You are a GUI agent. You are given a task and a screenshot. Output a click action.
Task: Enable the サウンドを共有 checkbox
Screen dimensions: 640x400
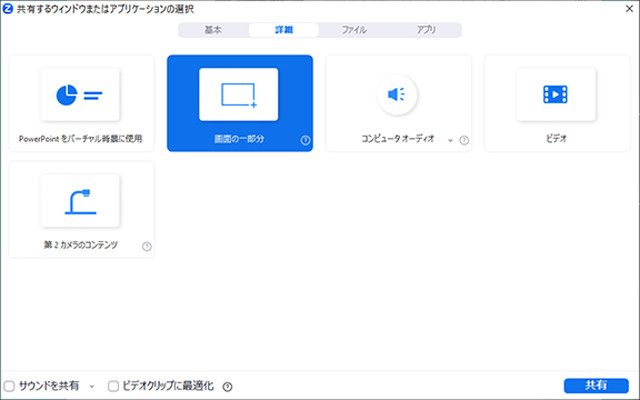[9, 386]
